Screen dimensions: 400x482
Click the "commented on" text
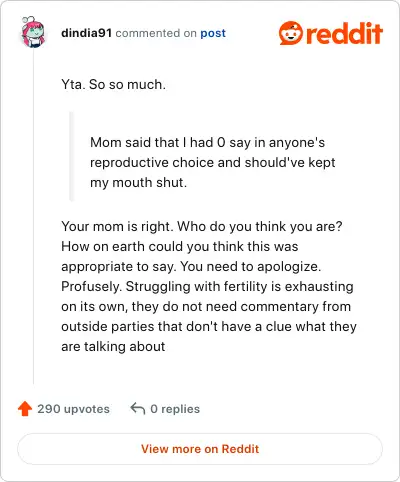[156, 33]
